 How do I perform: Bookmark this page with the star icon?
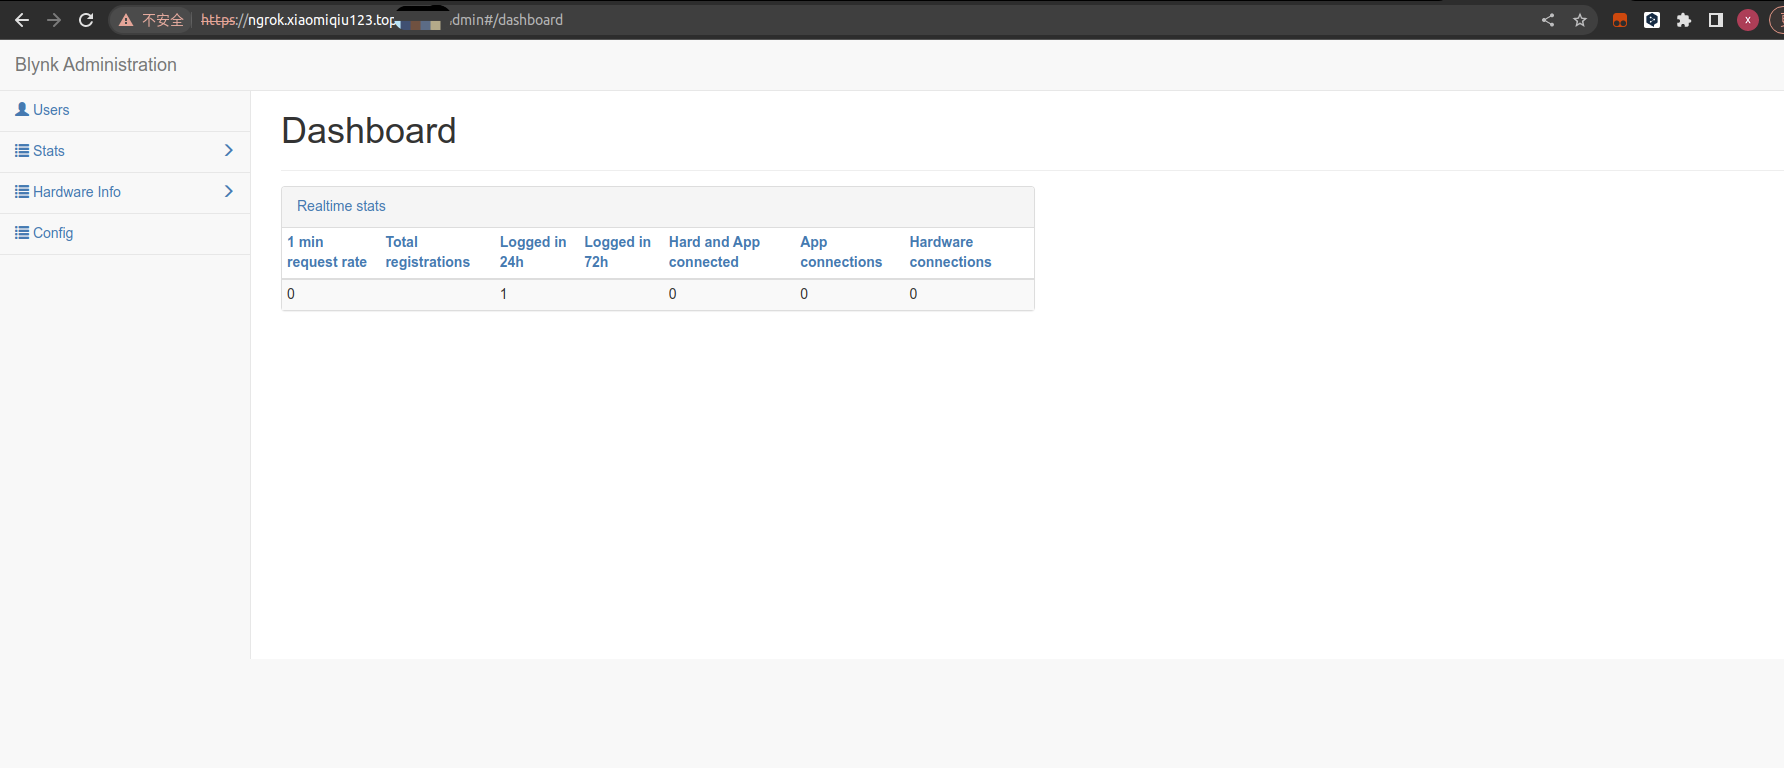tap(1580, 20)
